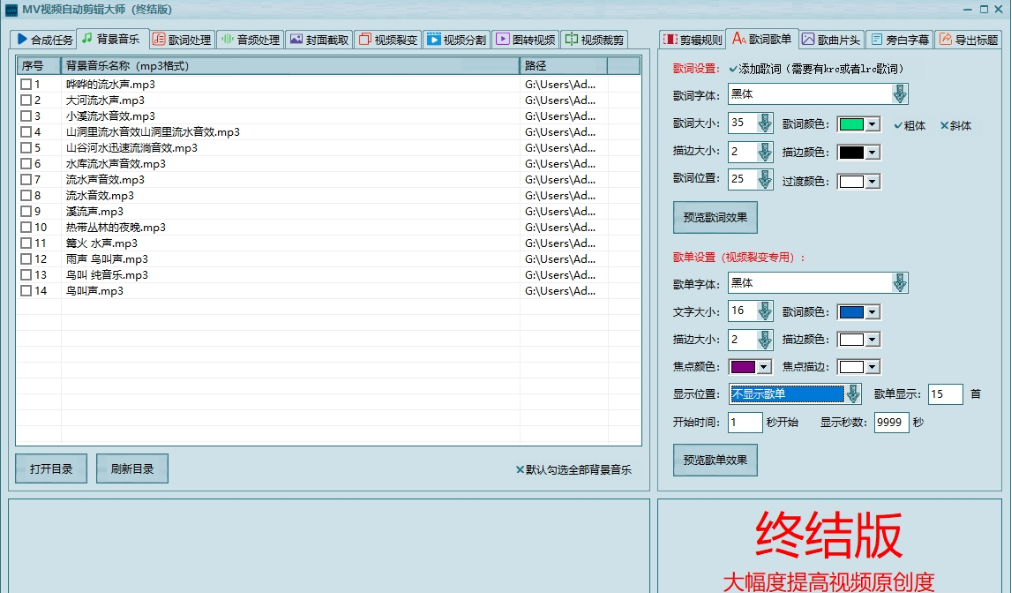Open the 封面截取 (cover capture) tool

pyautogui.click(x=317, y=40)
